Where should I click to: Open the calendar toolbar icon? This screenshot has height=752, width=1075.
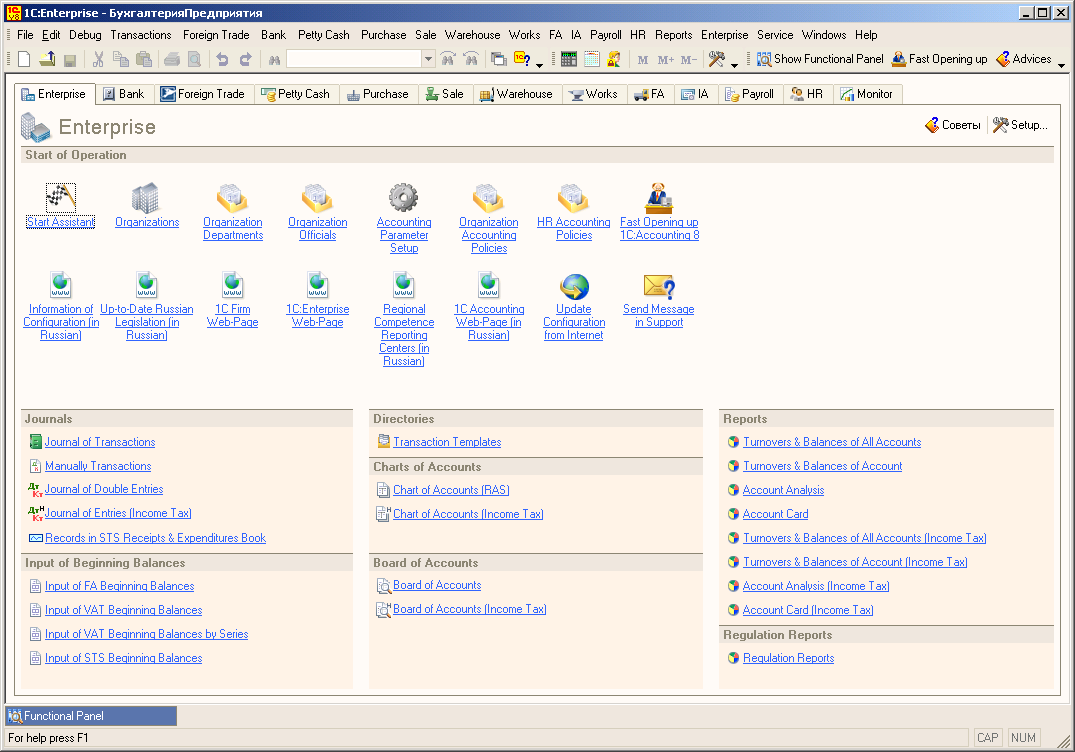tap(592, 60)
